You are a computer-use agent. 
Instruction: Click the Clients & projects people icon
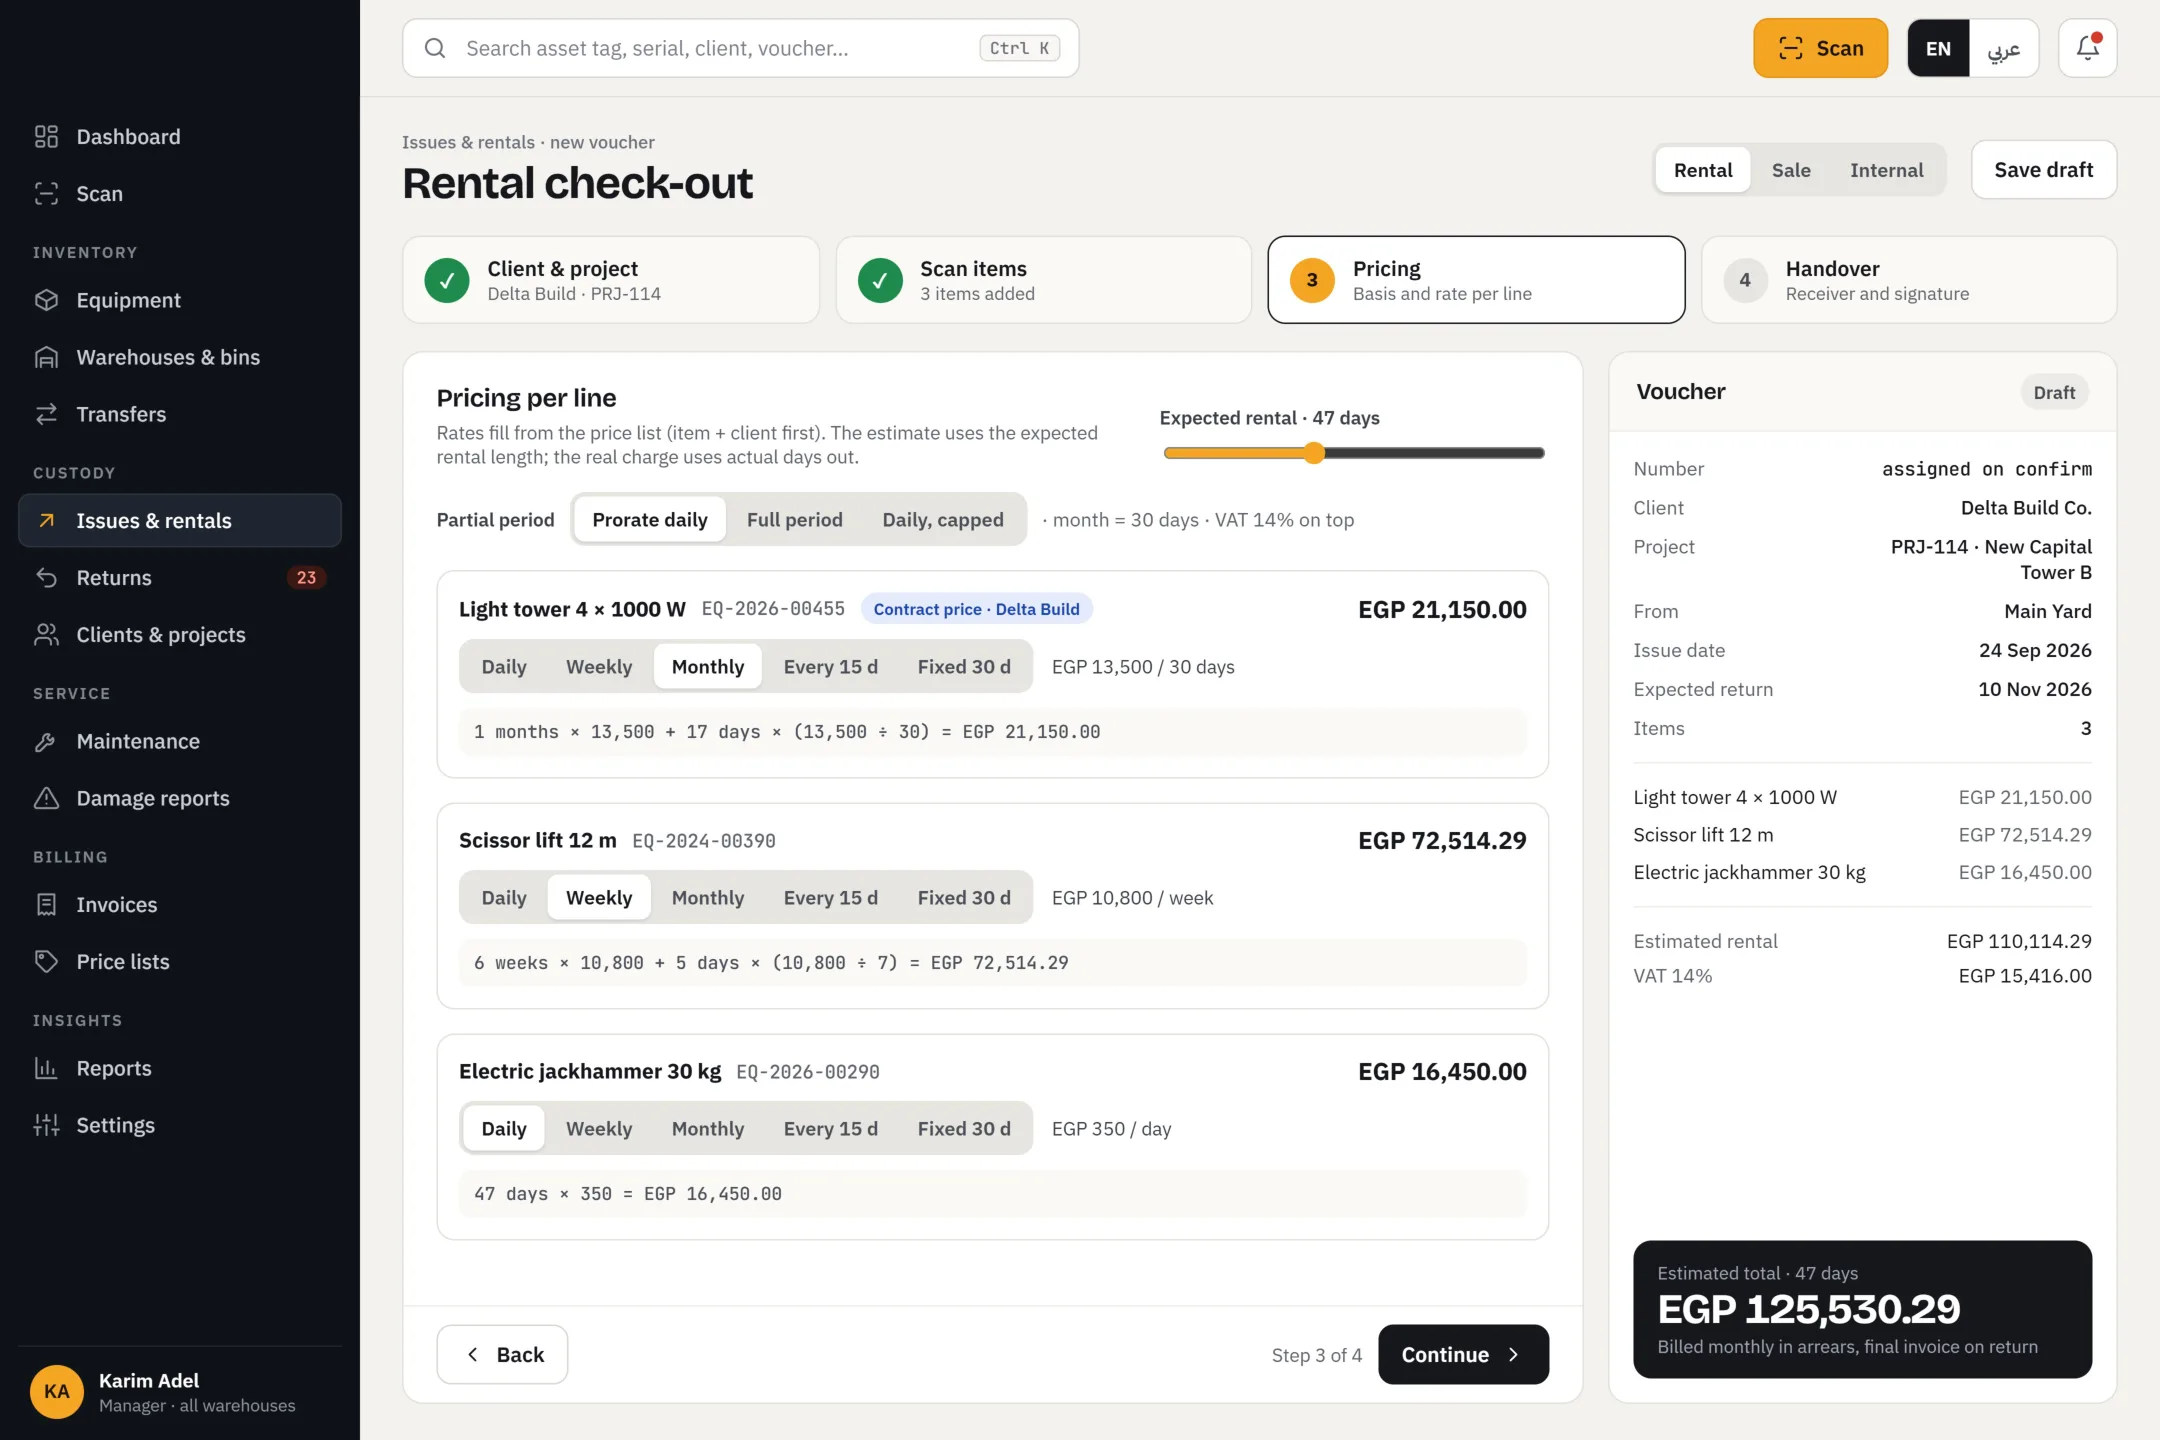(46, 634)
